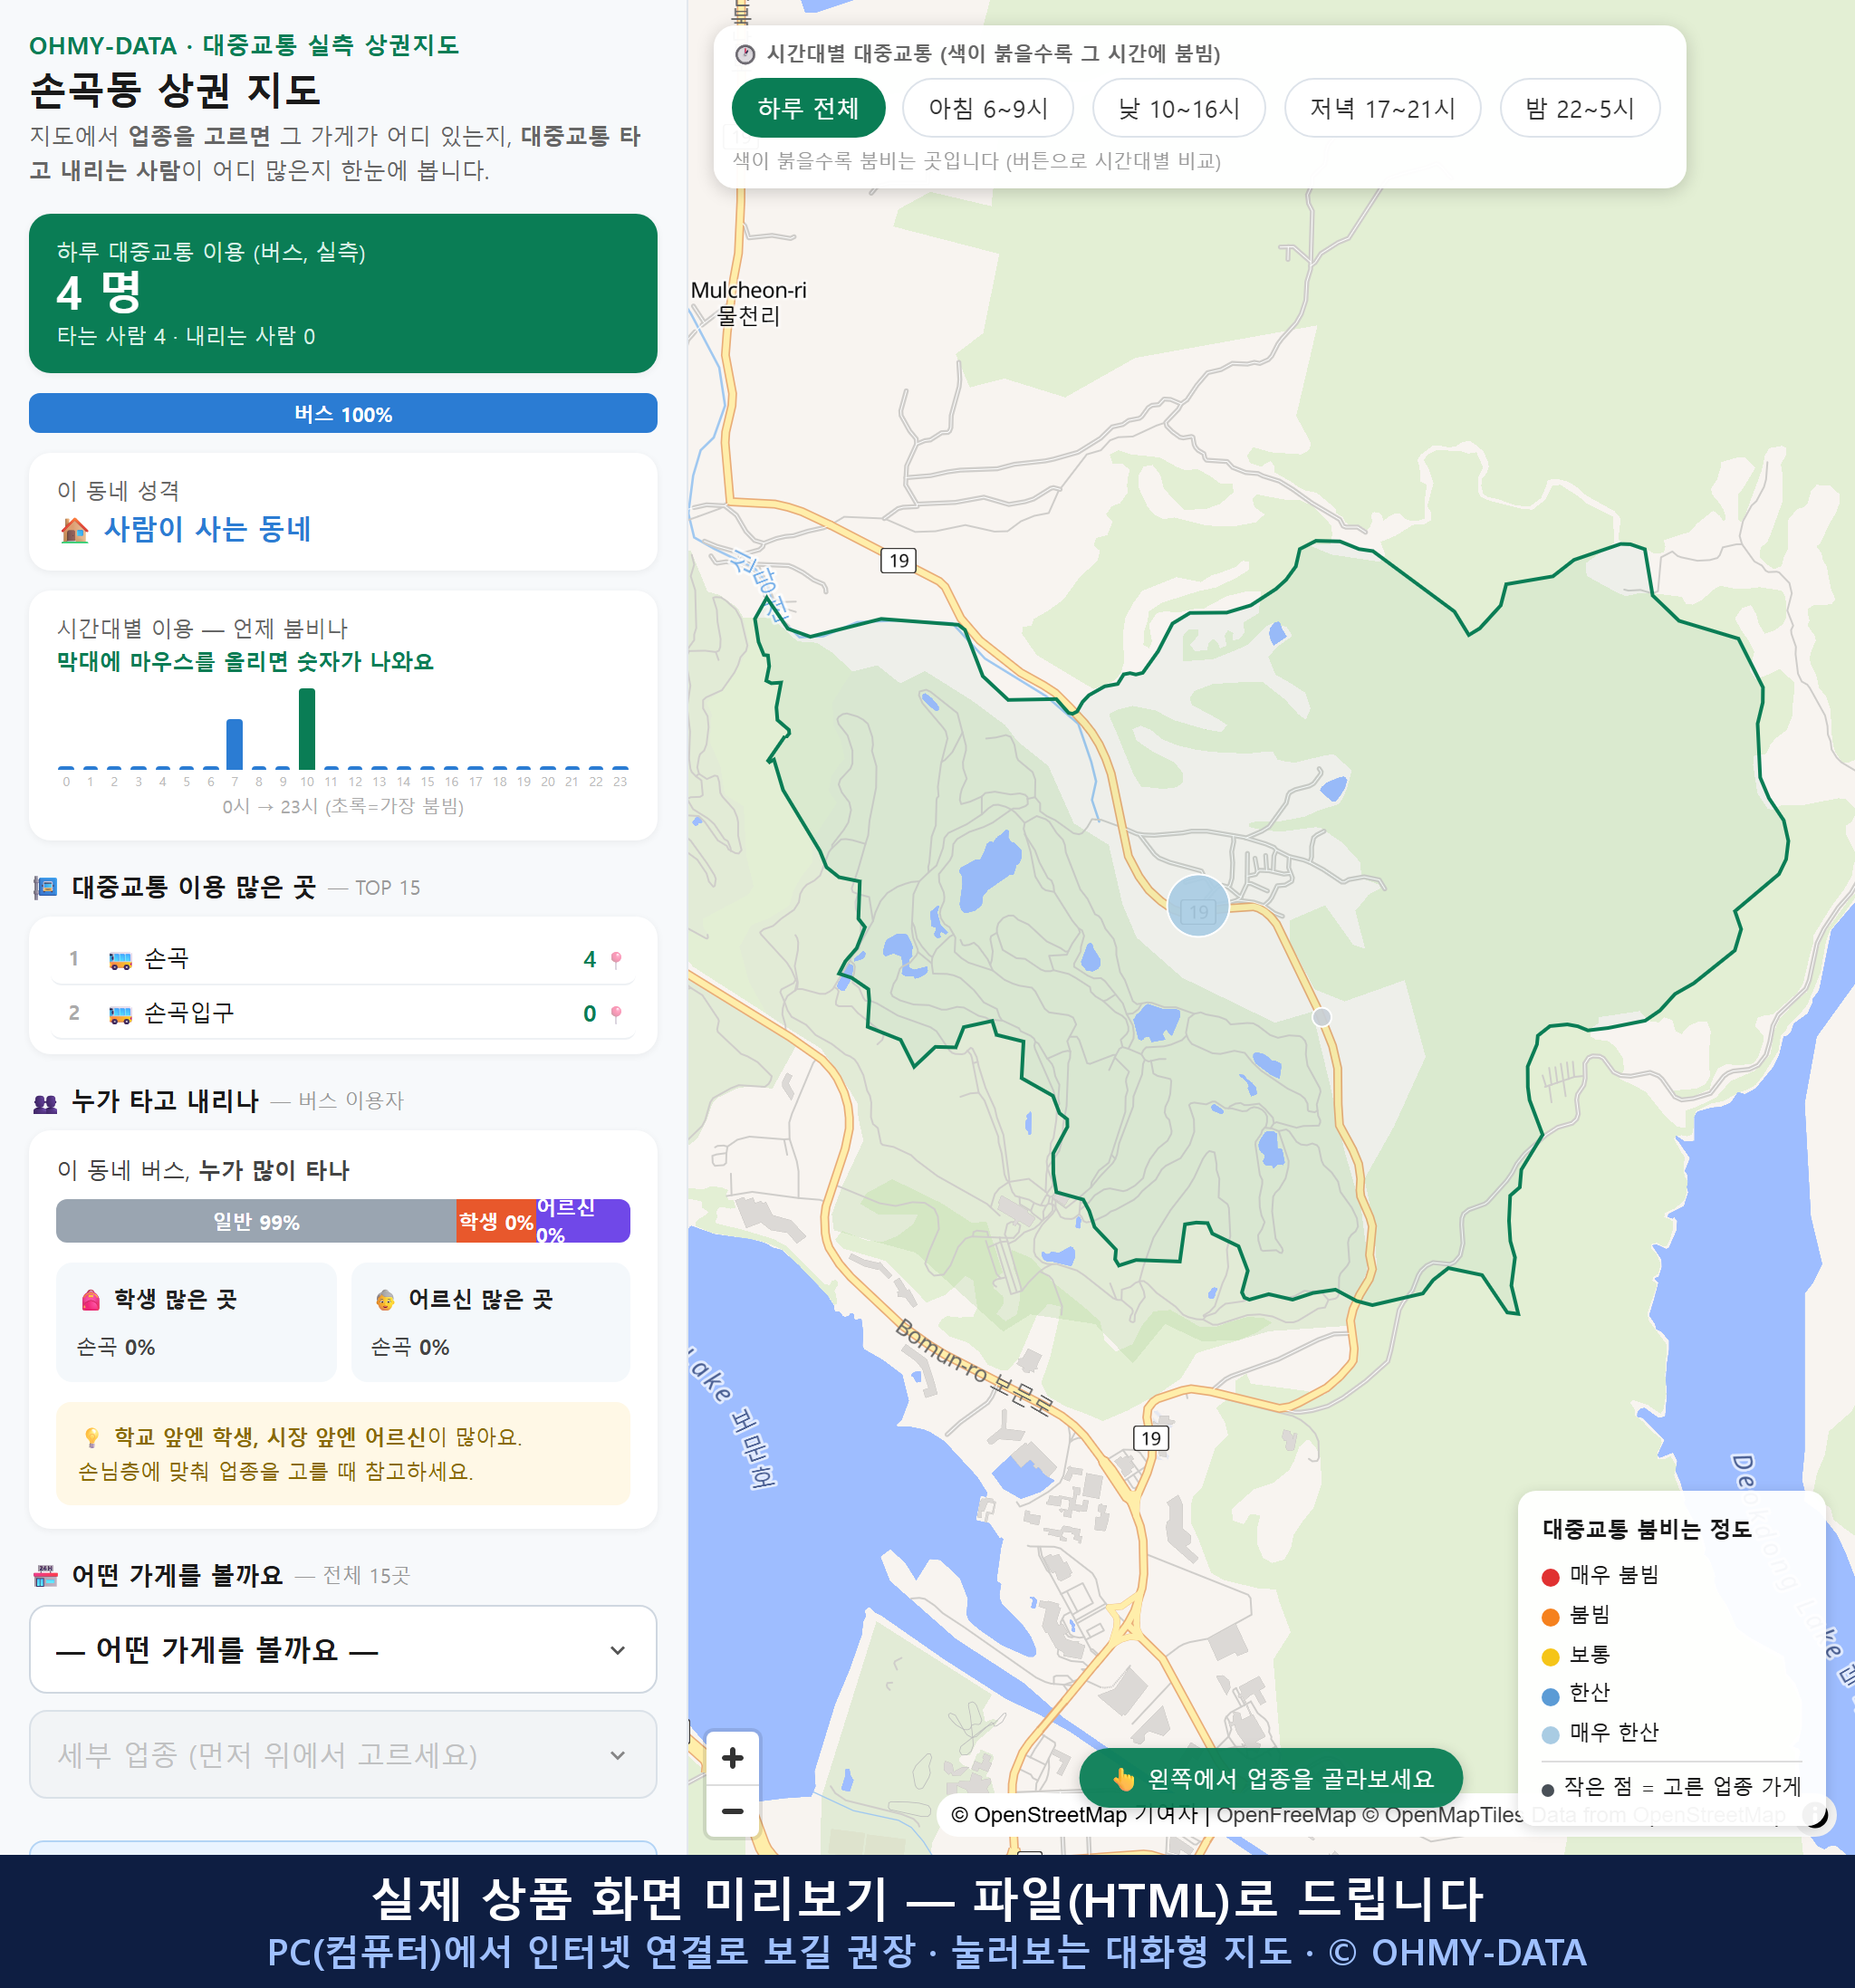The image size is (1855, 1988).
Task: Click the 학생 0% rider segment
Action: point(495,1221)
